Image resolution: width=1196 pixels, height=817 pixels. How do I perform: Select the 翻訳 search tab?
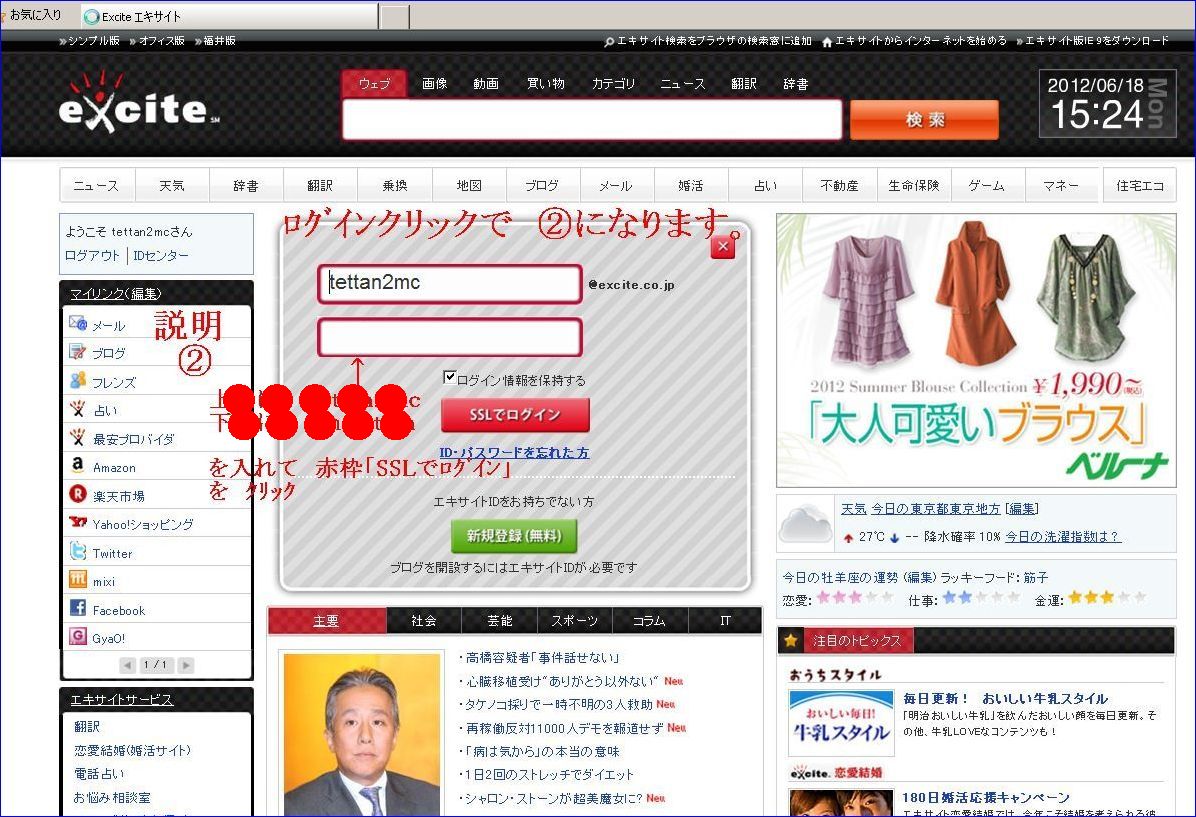coord(744,84)
